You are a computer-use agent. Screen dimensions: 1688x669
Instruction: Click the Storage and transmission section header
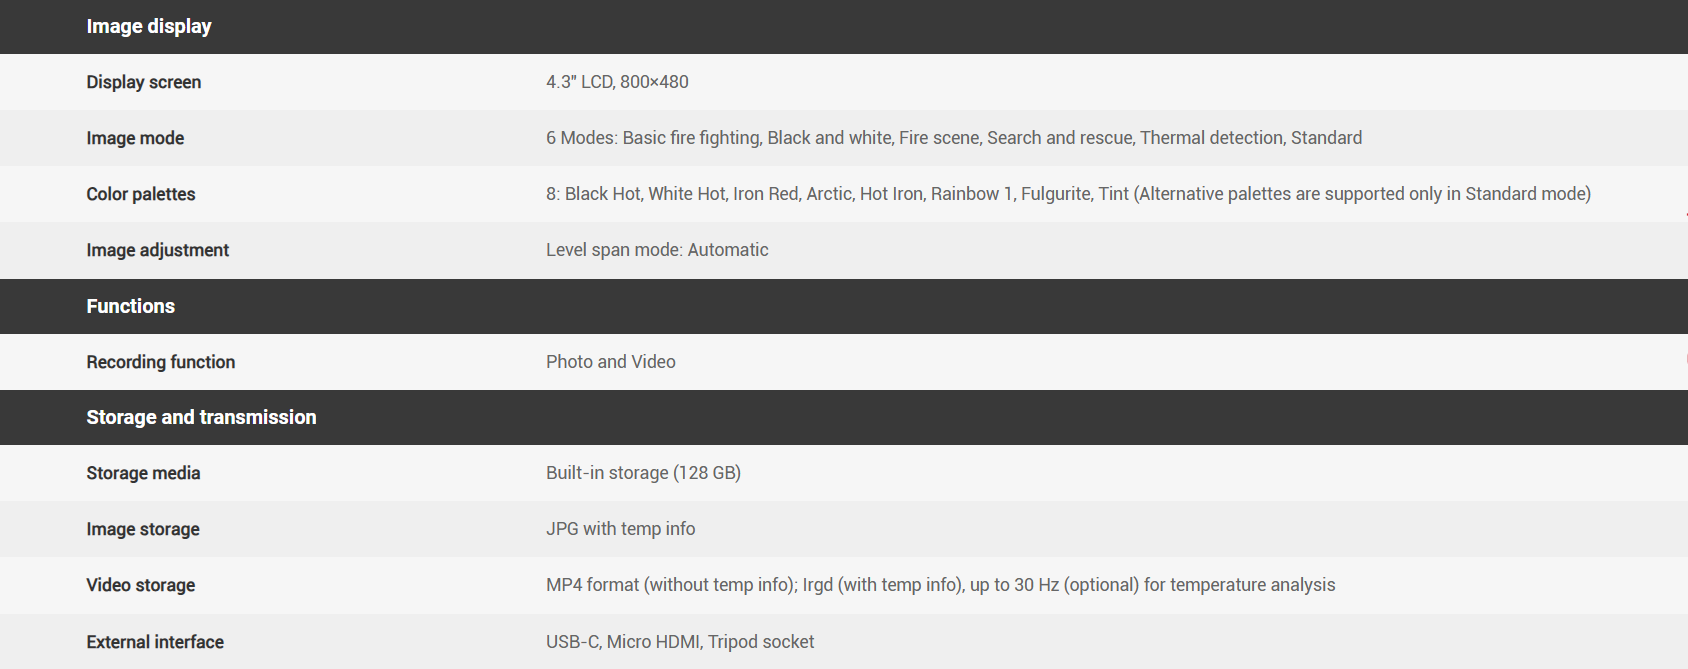point(201,417)
